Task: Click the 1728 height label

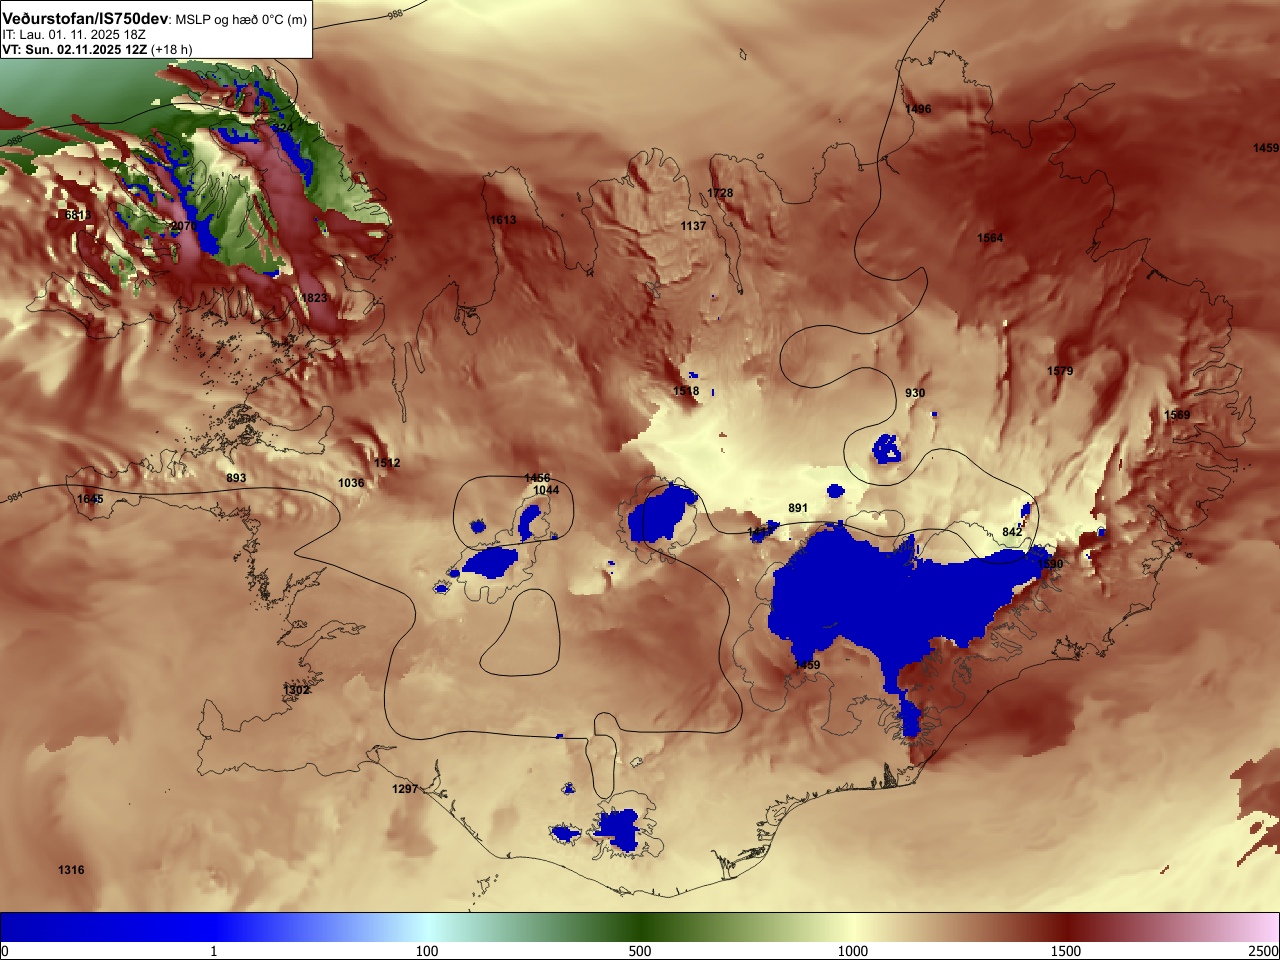Action: tap(720, 194)
